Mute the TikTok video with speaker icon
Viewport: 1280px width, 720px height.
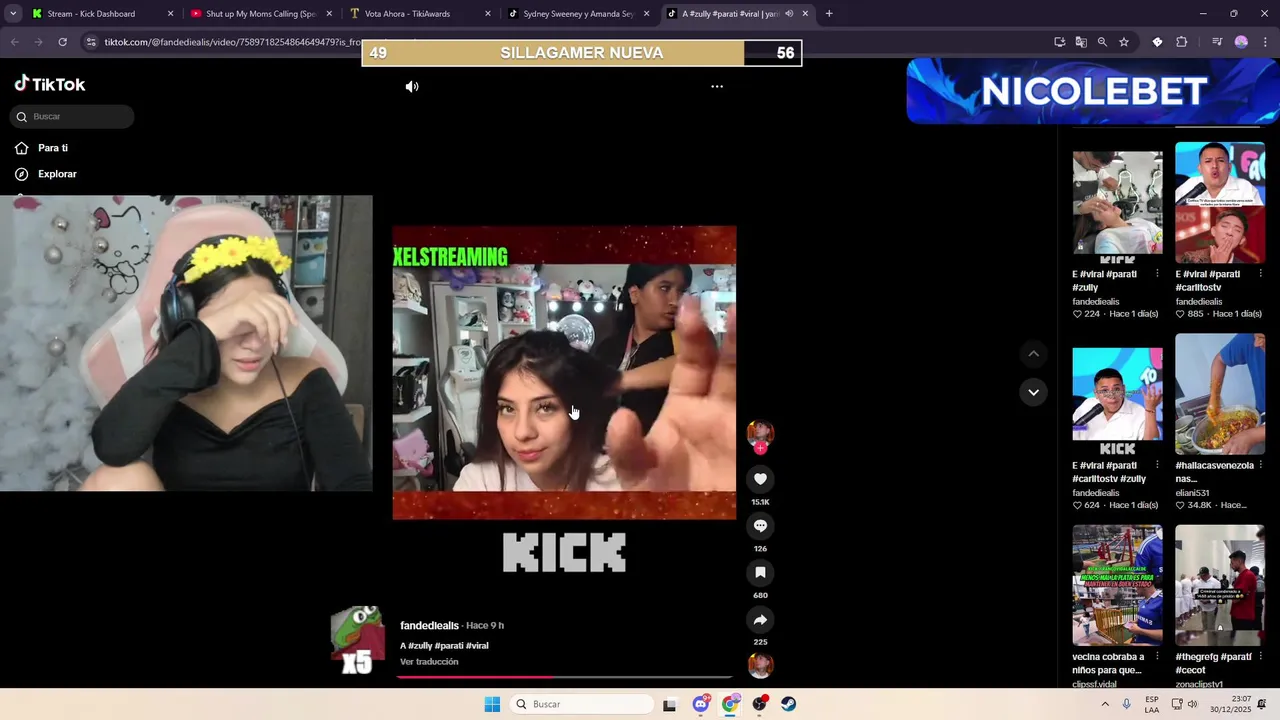point(412,87)
